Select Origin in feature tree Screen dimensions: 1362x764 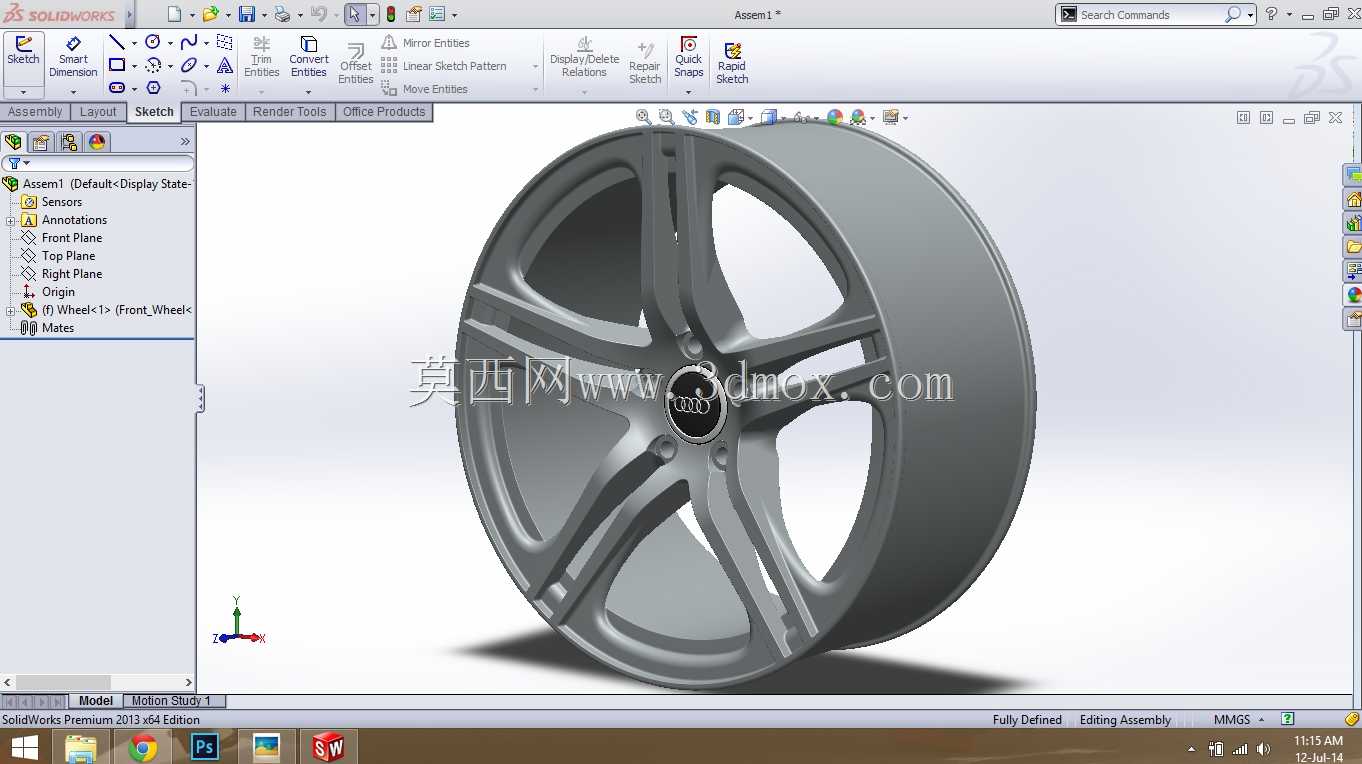(x=58, y=292)
